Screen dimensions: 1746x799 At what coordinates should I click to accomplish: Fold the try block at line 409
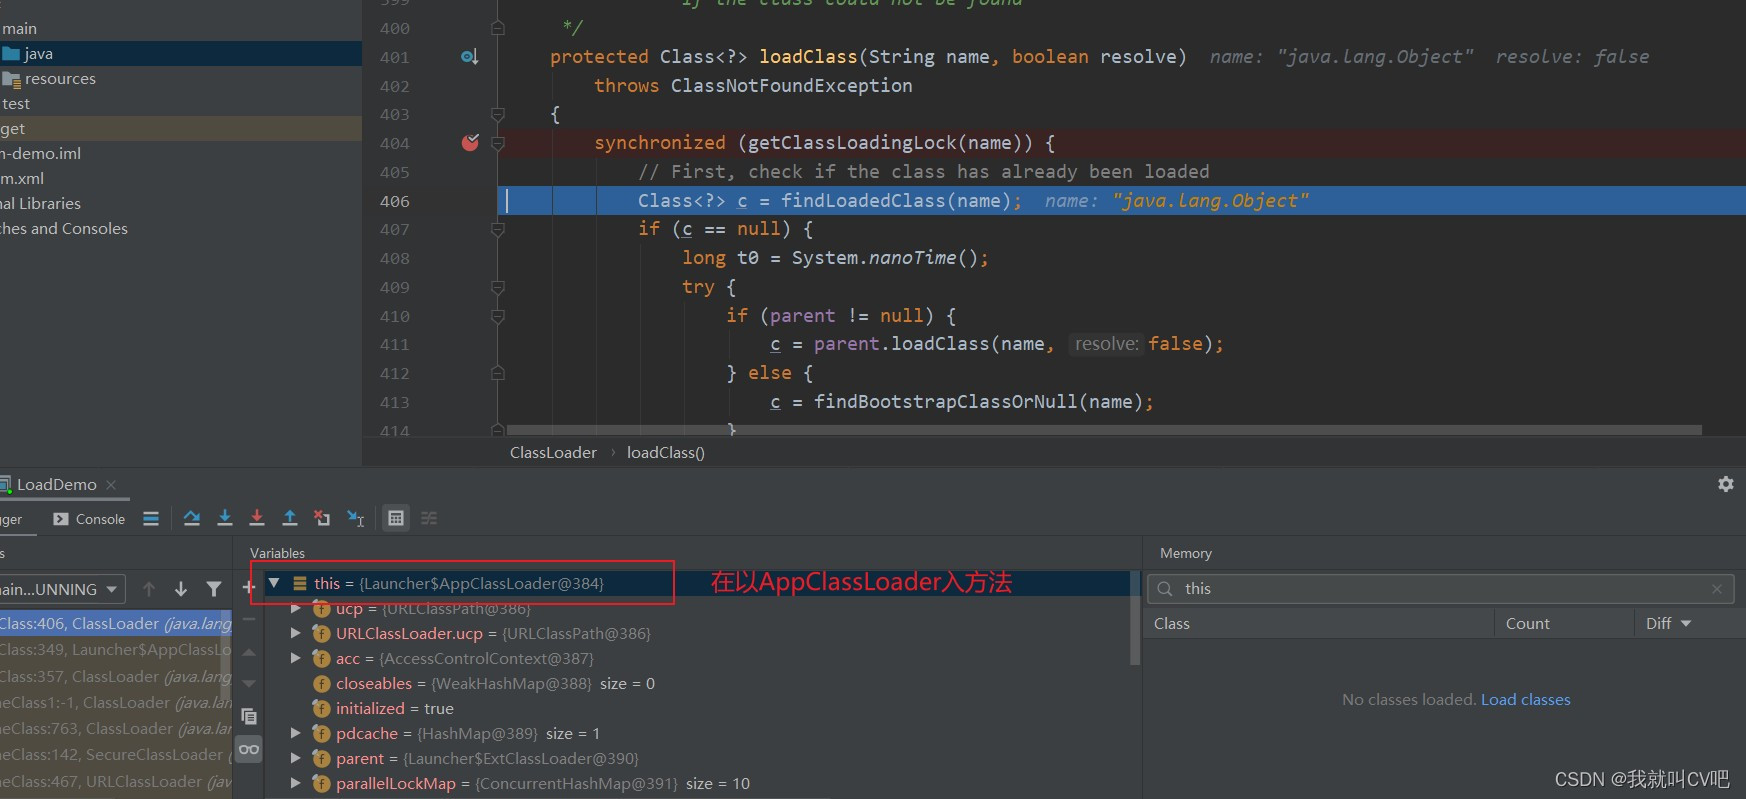[x=498, y=287]
